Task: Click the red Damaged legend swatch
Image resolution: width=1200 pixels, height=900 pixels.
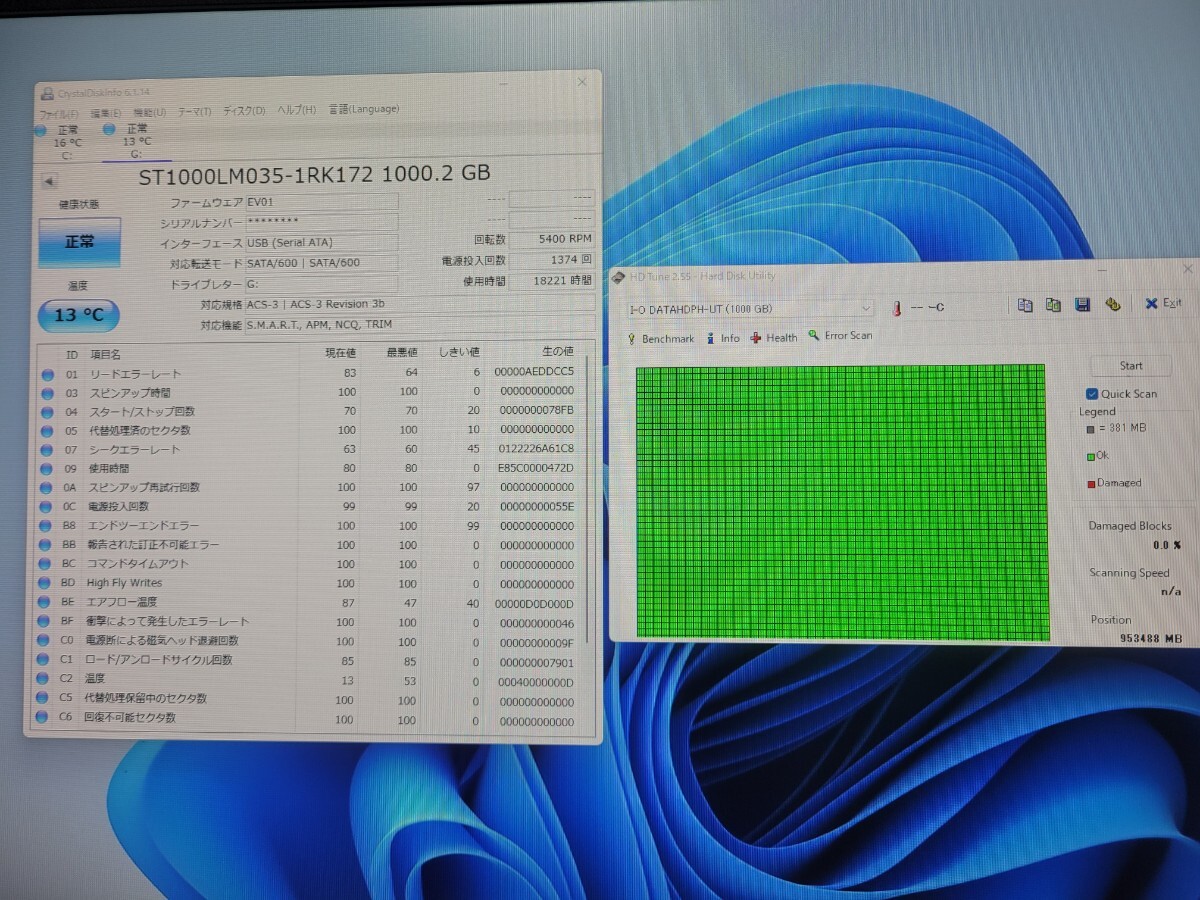Action: coord(1091,484)
